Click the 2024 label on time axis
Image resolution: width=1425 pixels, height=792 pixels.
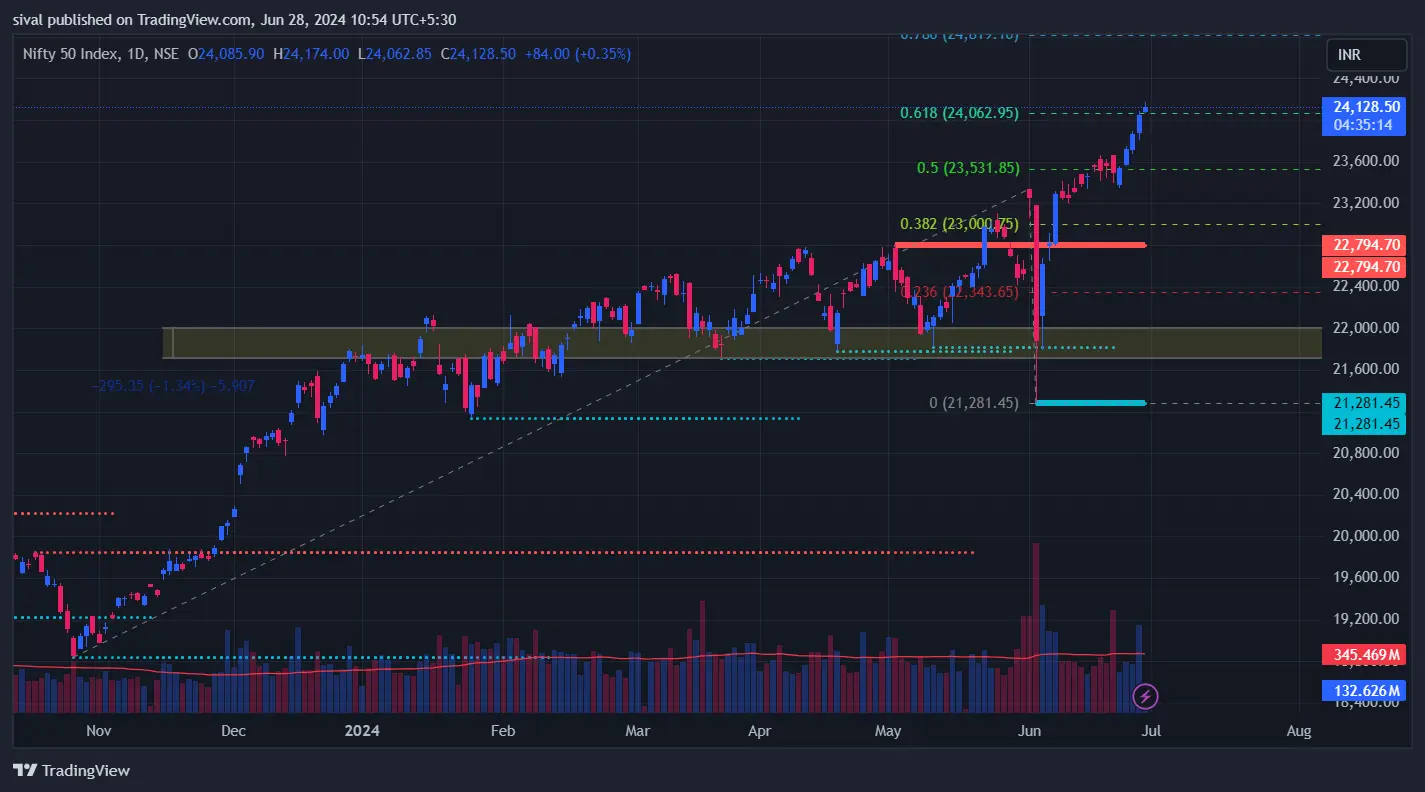(360, 731)
